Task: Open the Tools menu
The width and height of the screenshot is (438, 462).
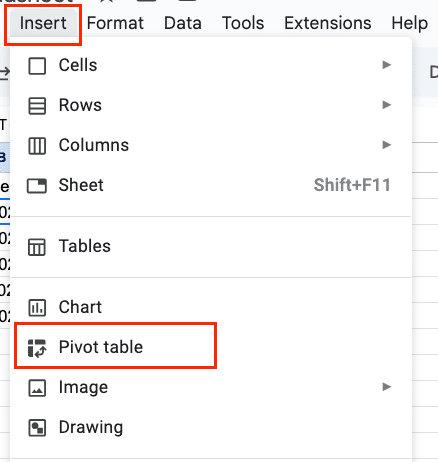Action: pos(243,23)
